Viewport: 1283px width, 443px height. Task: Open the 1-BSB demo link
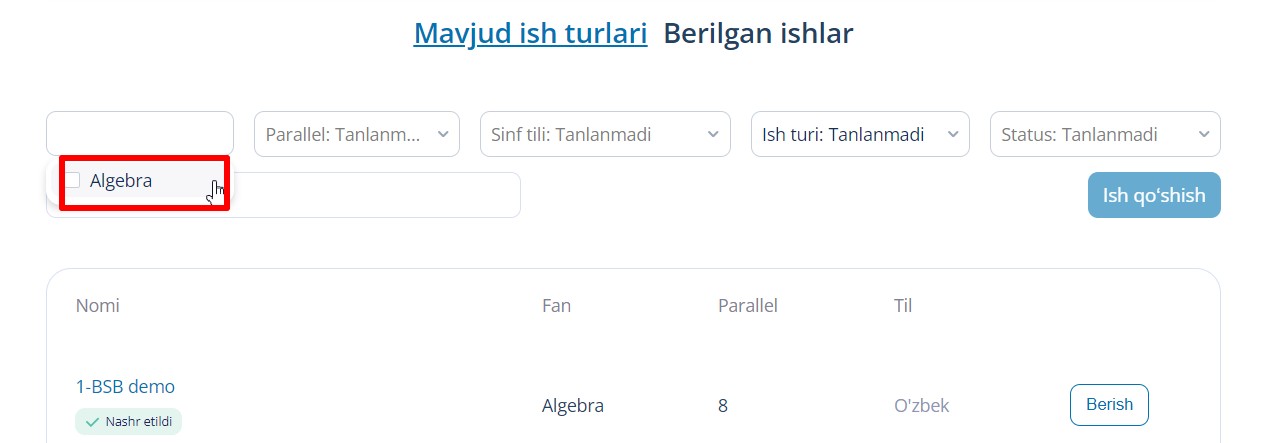125,386
